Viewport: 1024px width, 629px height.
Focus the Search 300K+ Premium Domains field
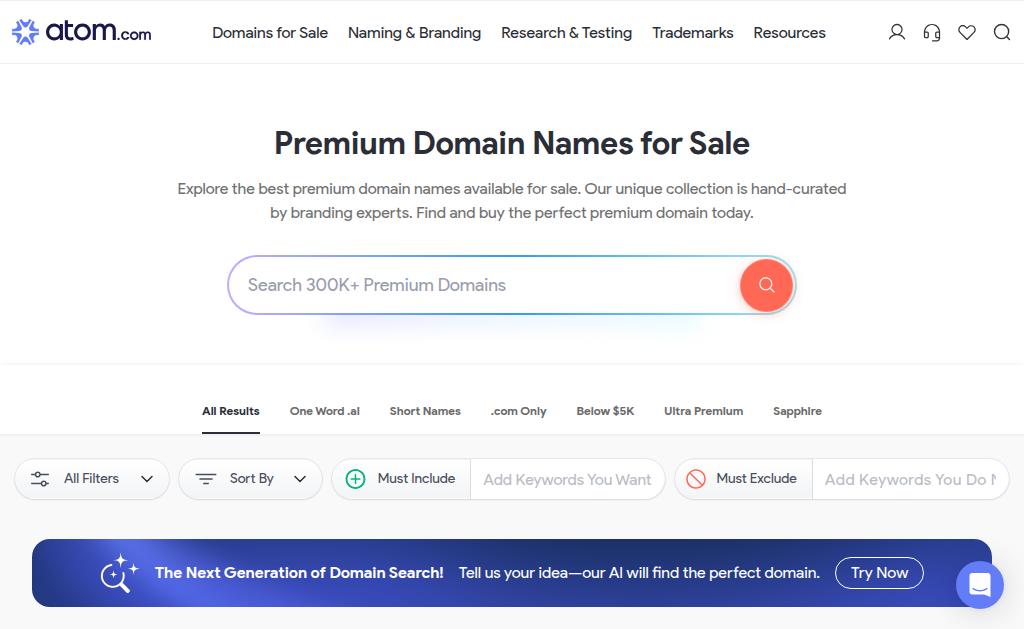coord(483,285)
